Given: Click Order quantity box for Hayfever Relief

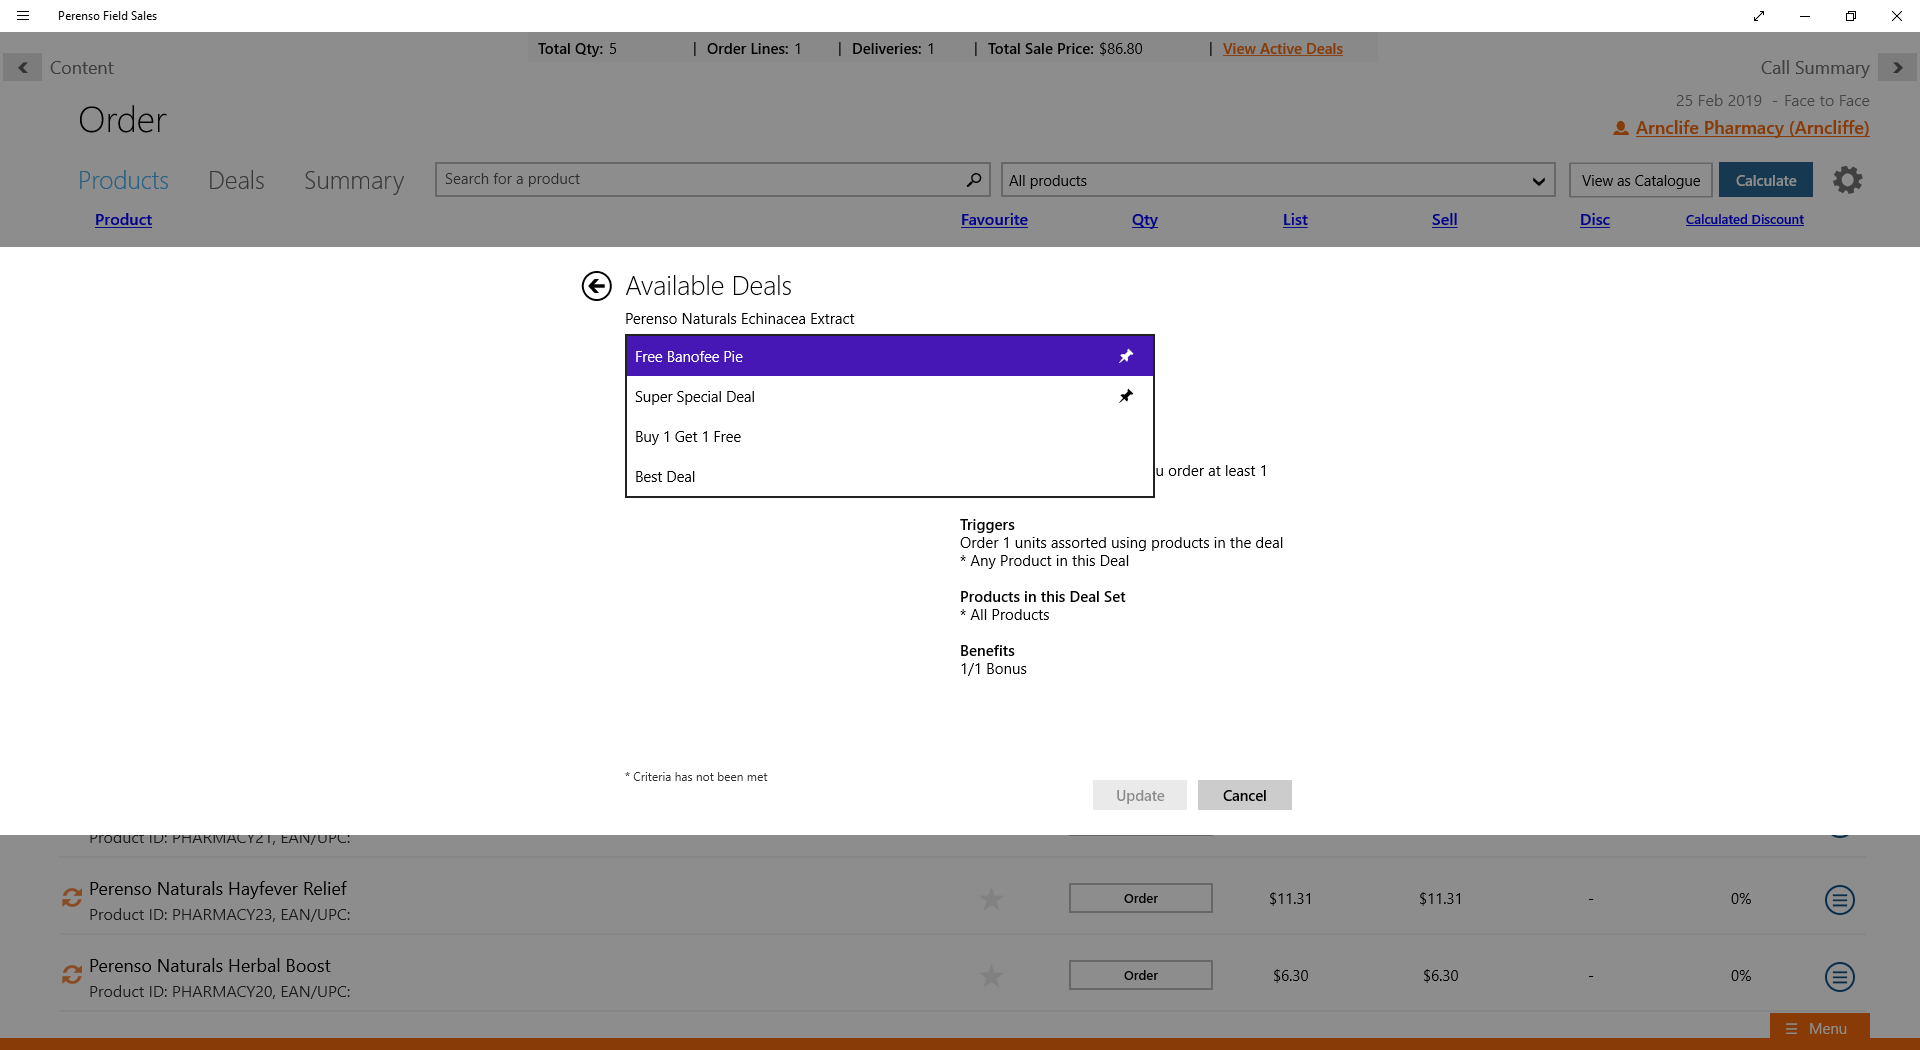Looking at the screenshot, I should click(1140, 898).
